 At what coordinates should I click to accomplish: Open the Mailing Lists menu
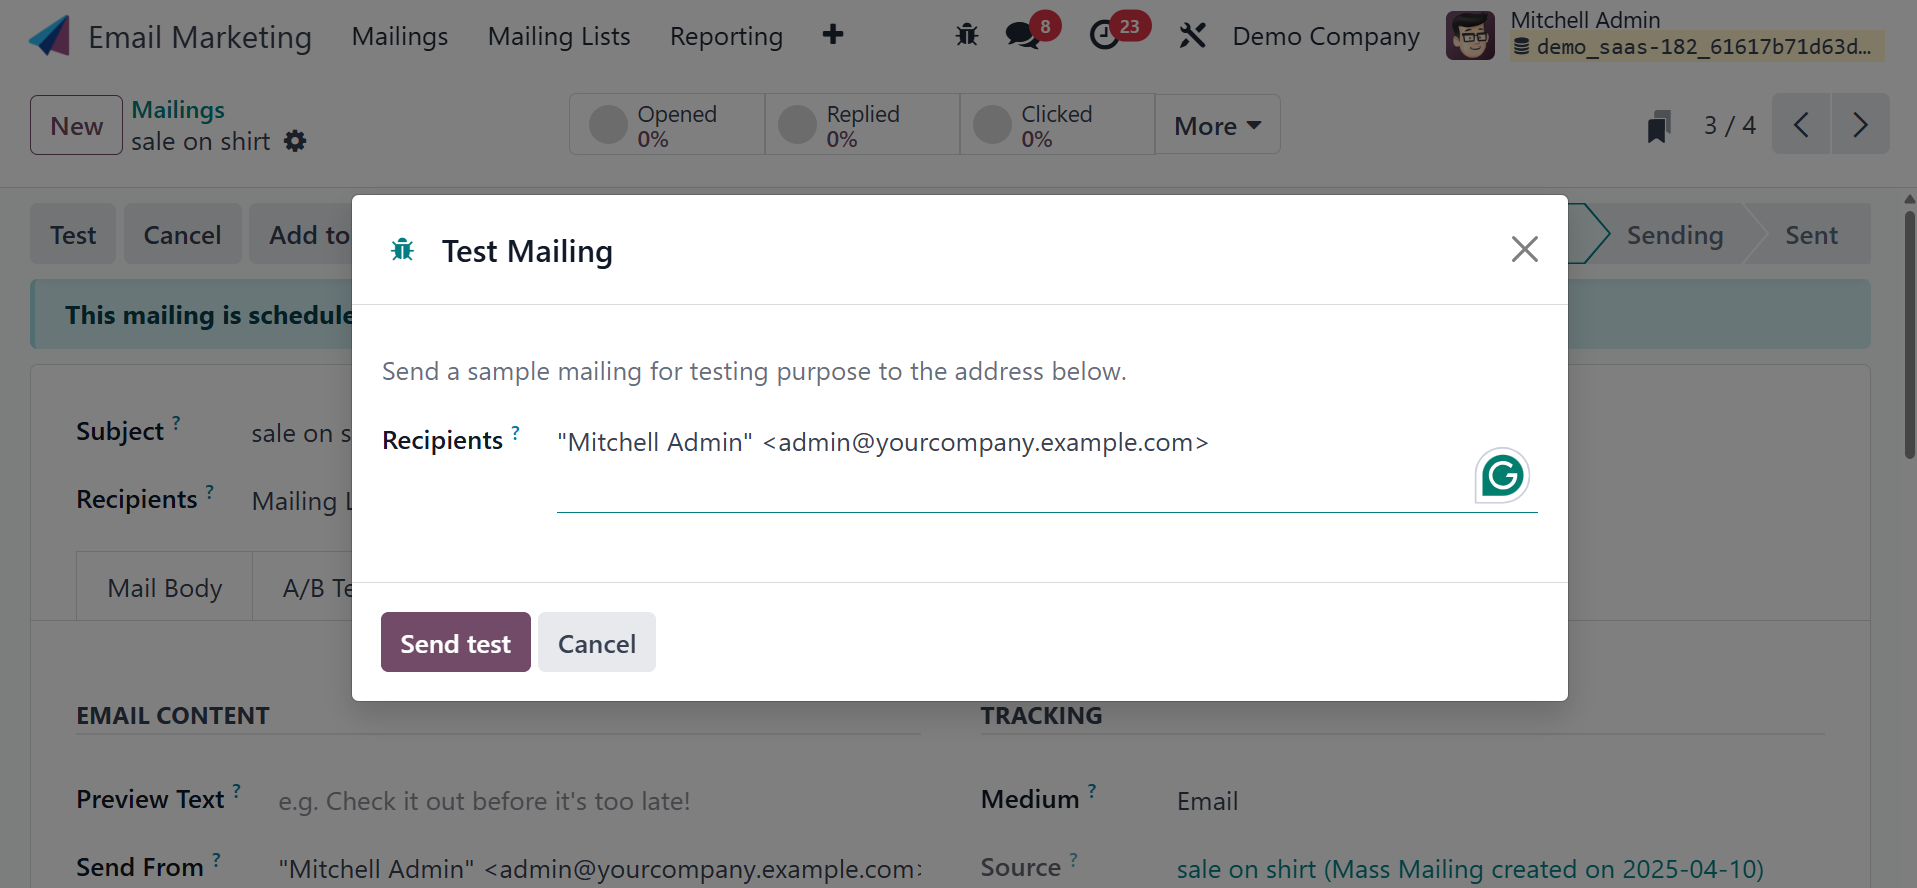559,37
